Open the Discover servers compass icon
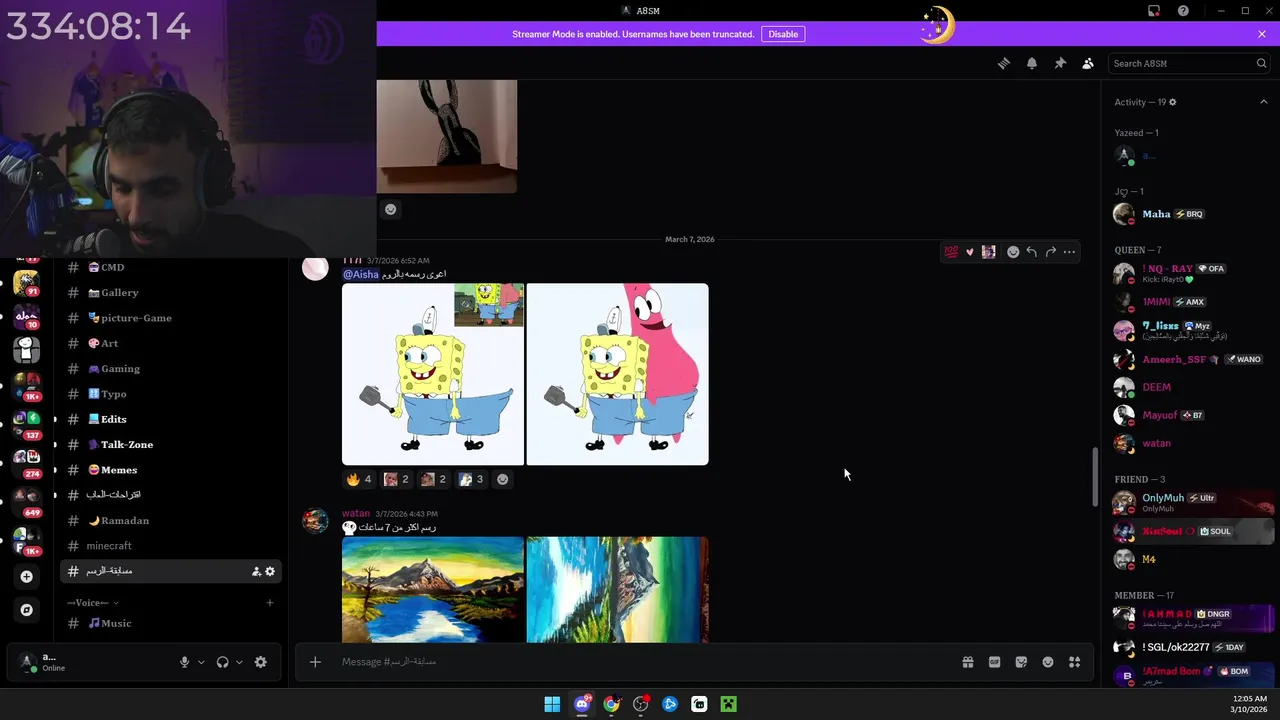The height and width of the screenshot is (720, 1280). point(26,609)
